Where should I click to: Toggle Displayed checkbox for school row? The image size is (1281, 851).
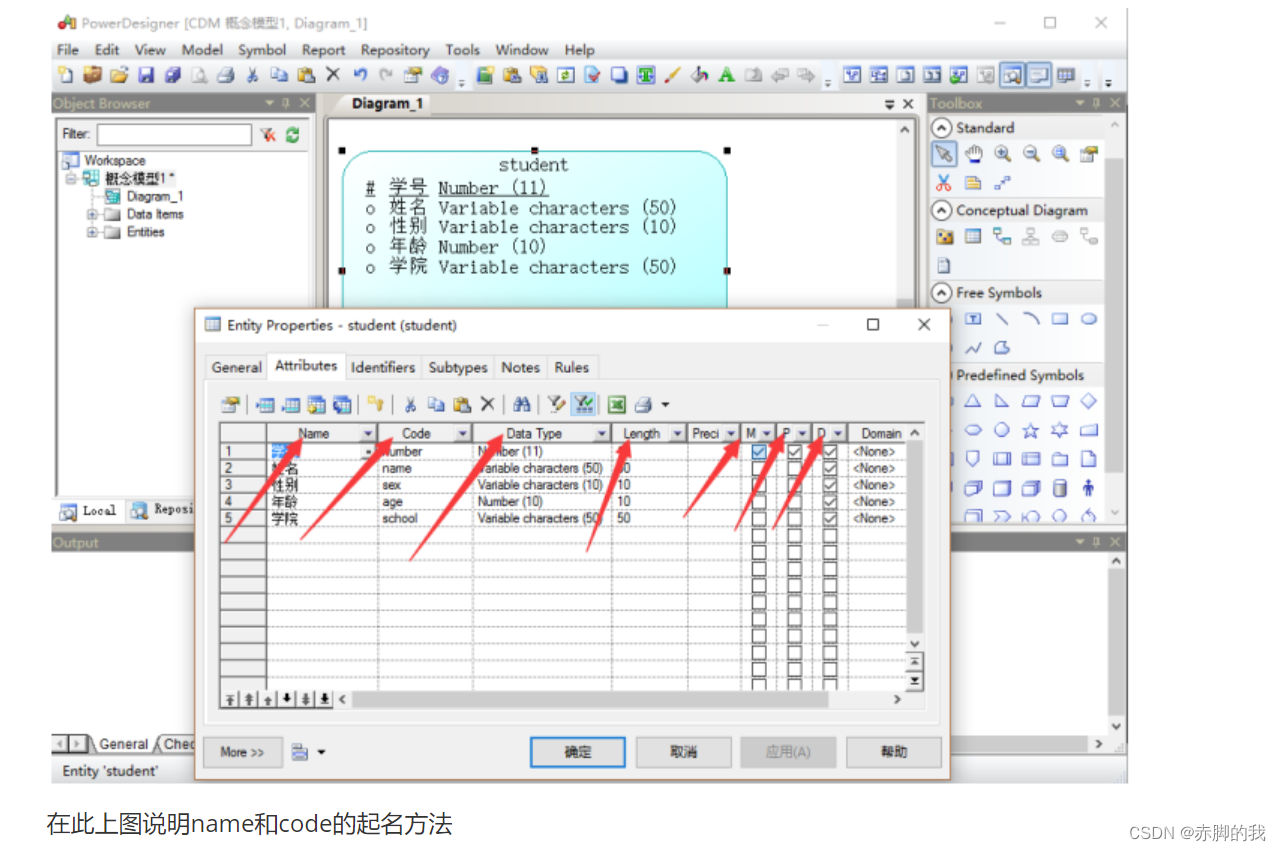830,519
